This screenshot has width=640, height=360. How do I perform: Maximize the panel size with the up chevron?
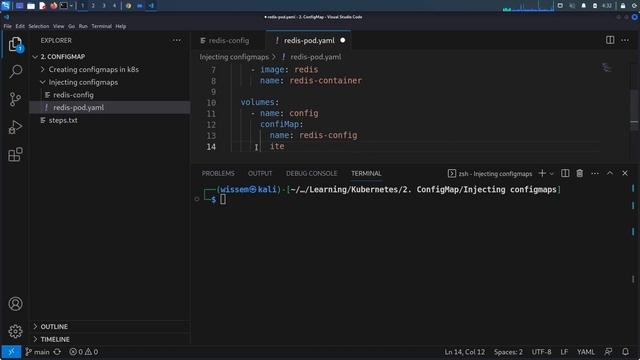coord(610,173)
